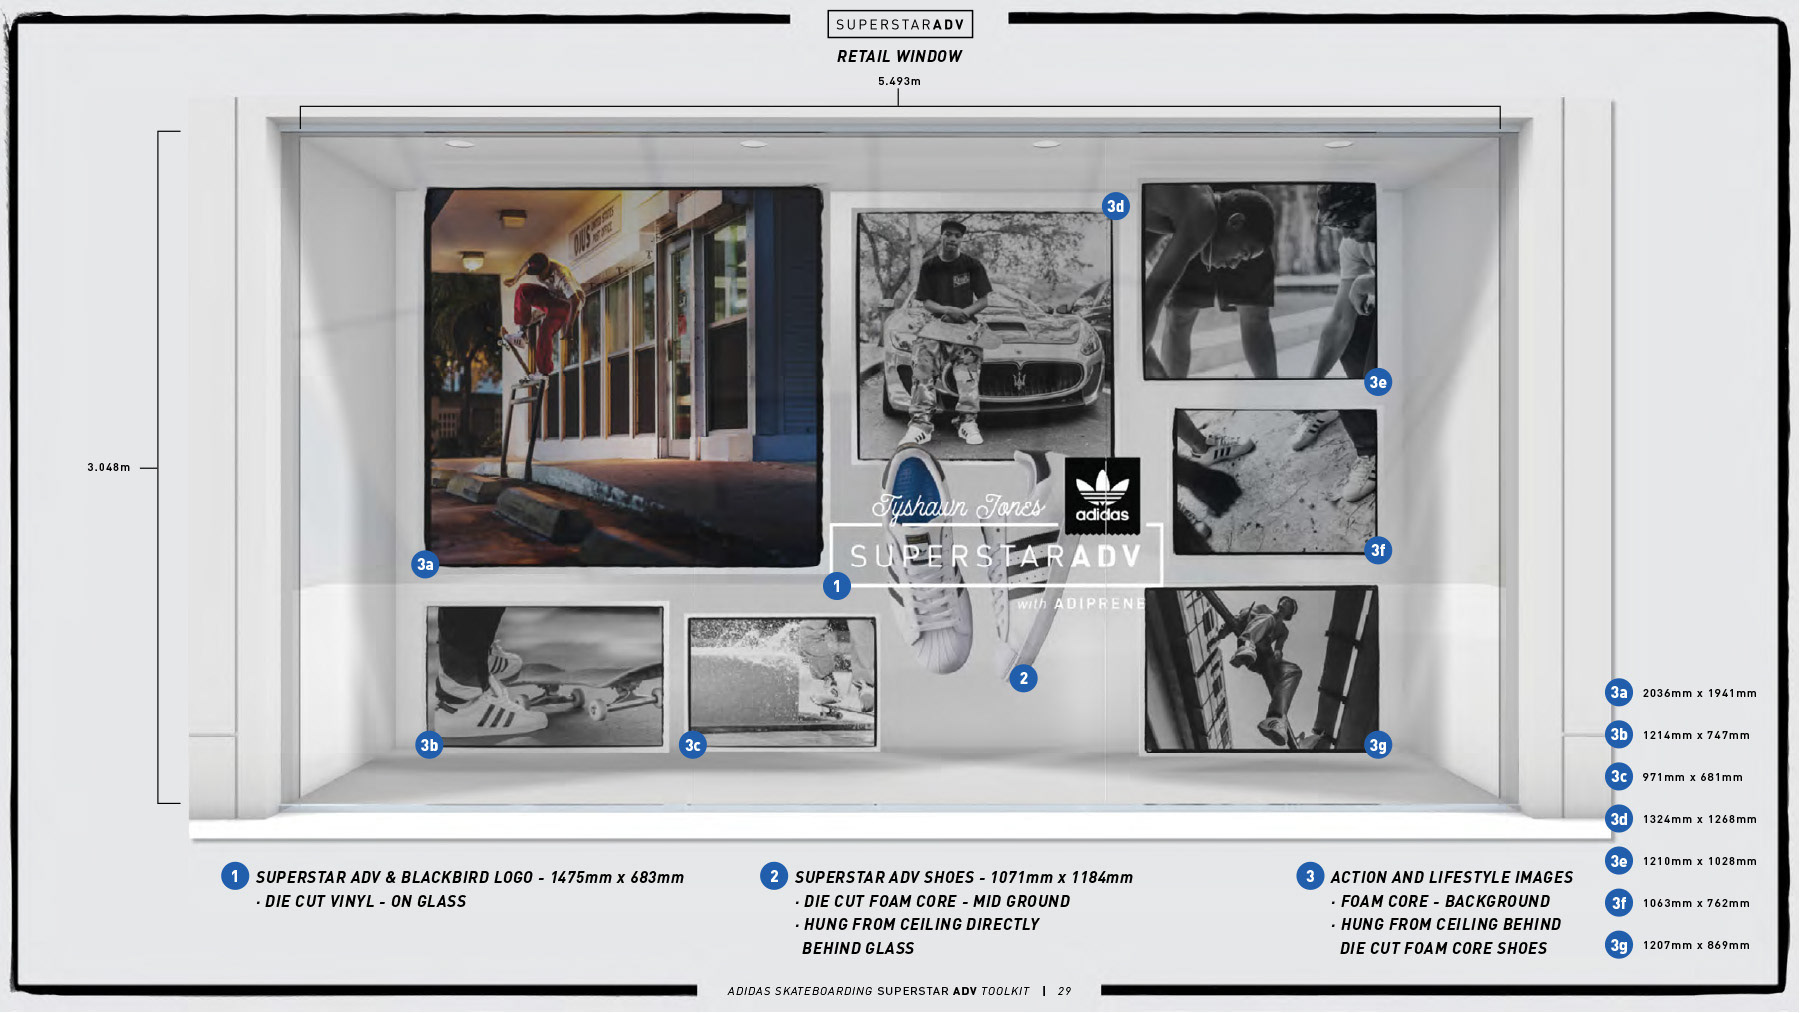Viewport: 1800px width, 1013px height.
Task: Click legend badge 3b beside 1214mm x 747mm
Action: click(x=1619, y=734)
